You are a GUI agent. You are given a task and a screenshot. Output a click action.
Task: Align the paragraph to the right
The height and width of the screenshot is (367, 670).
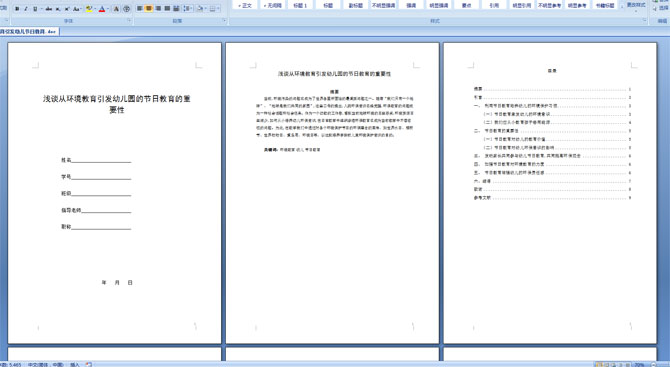coord(158,8)
